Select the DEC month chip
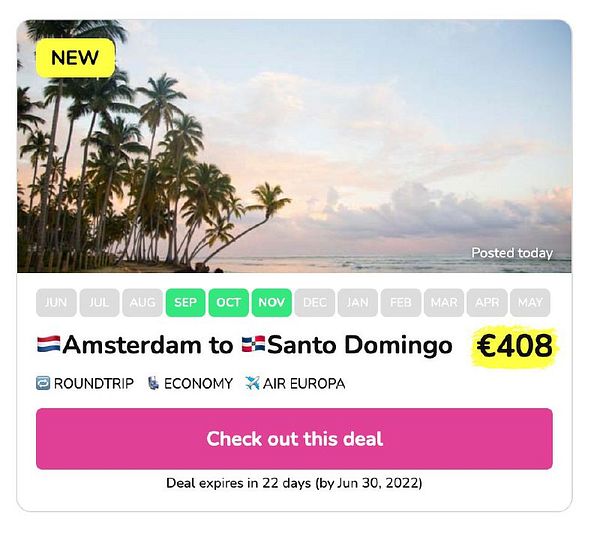Screen dimensions: 600x541 [x=315, y=303]
